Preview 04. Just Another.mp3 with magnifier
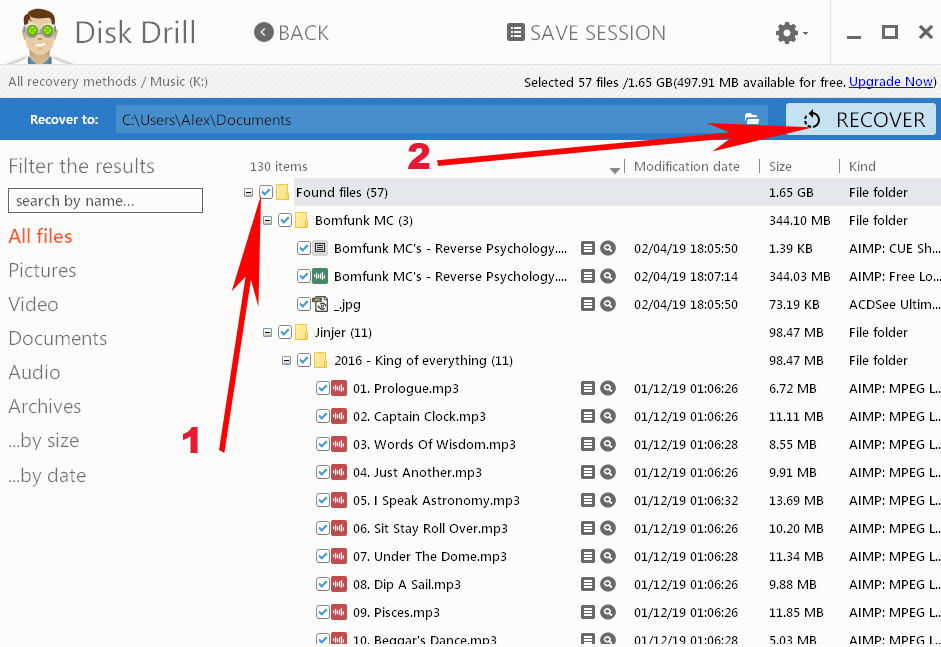941x647 pixels. pos(608,472)
